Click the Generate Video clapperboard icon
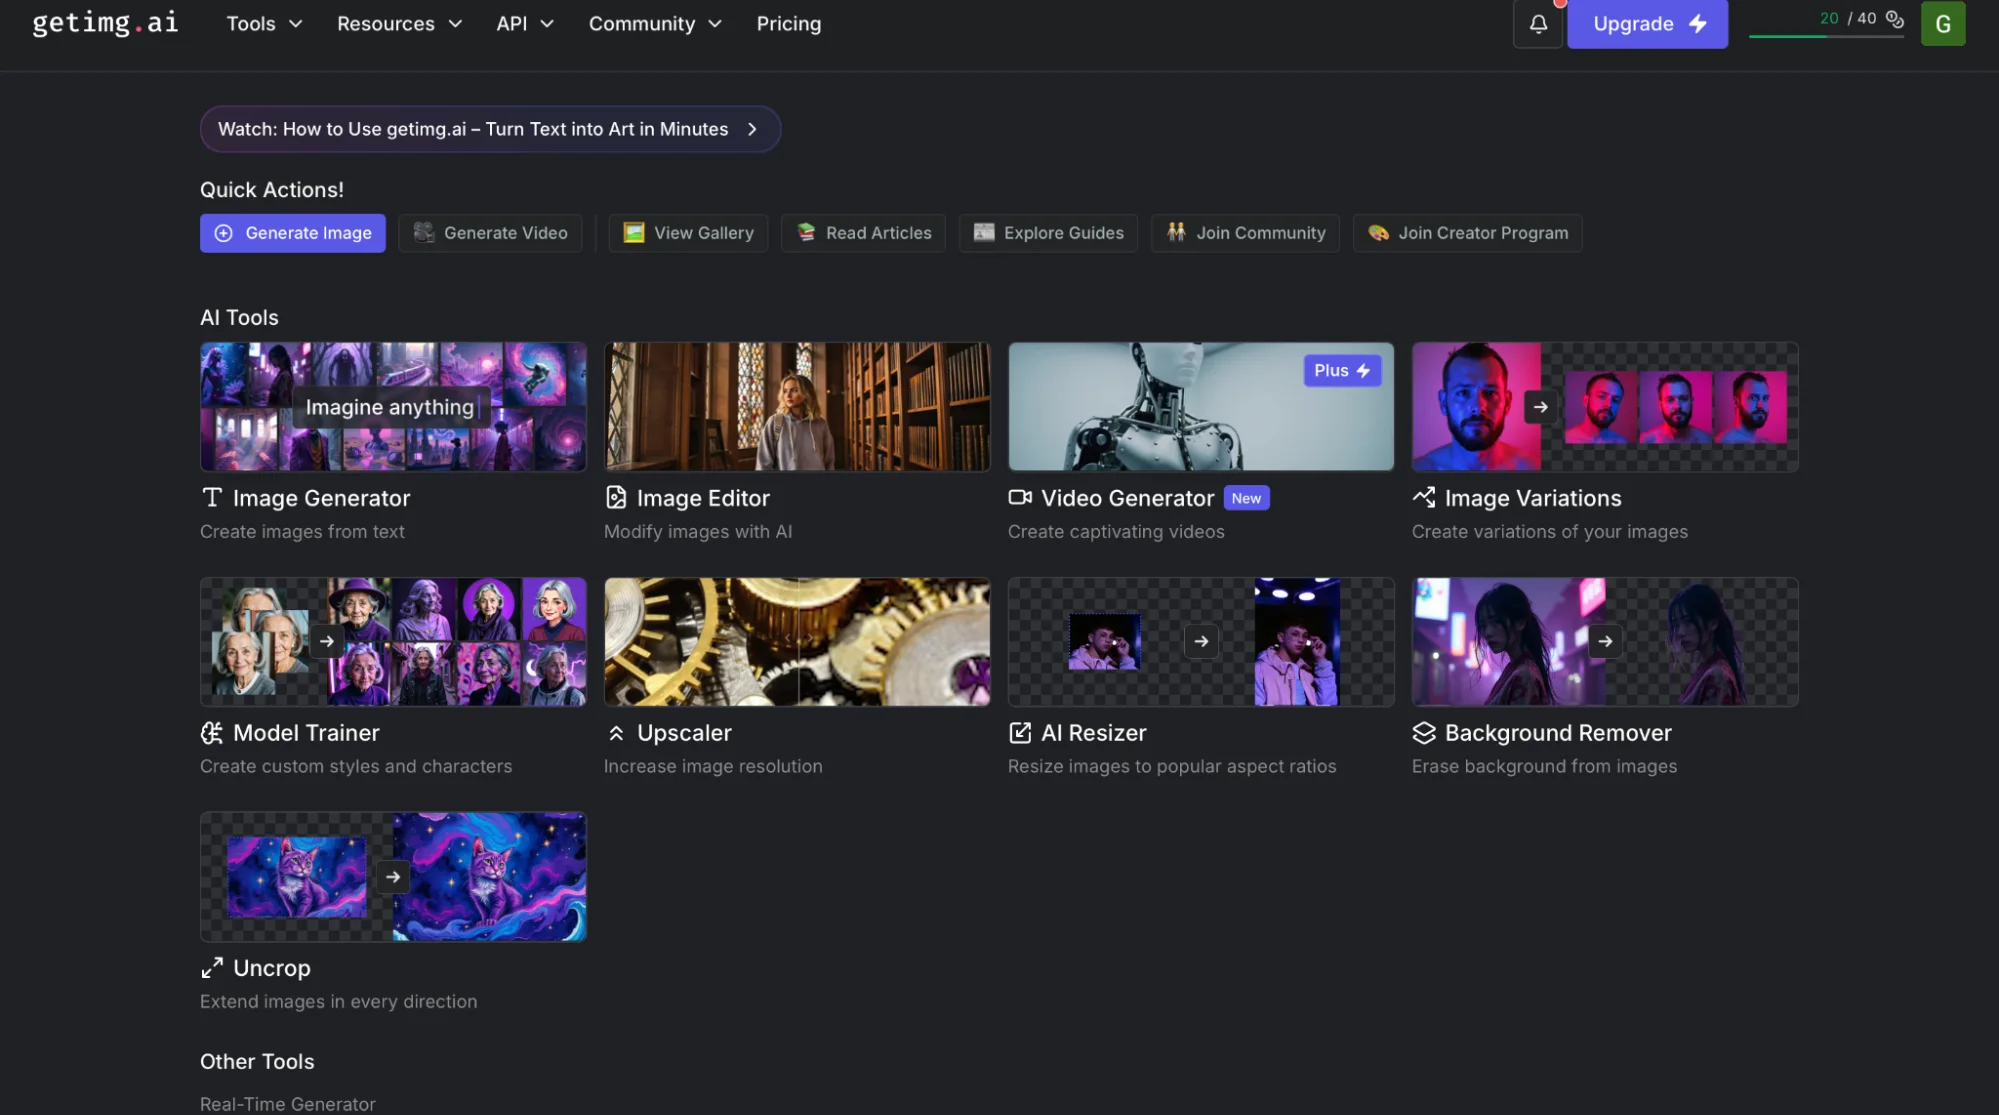The image size is (1999, 1115). click(x=424, y=233)
